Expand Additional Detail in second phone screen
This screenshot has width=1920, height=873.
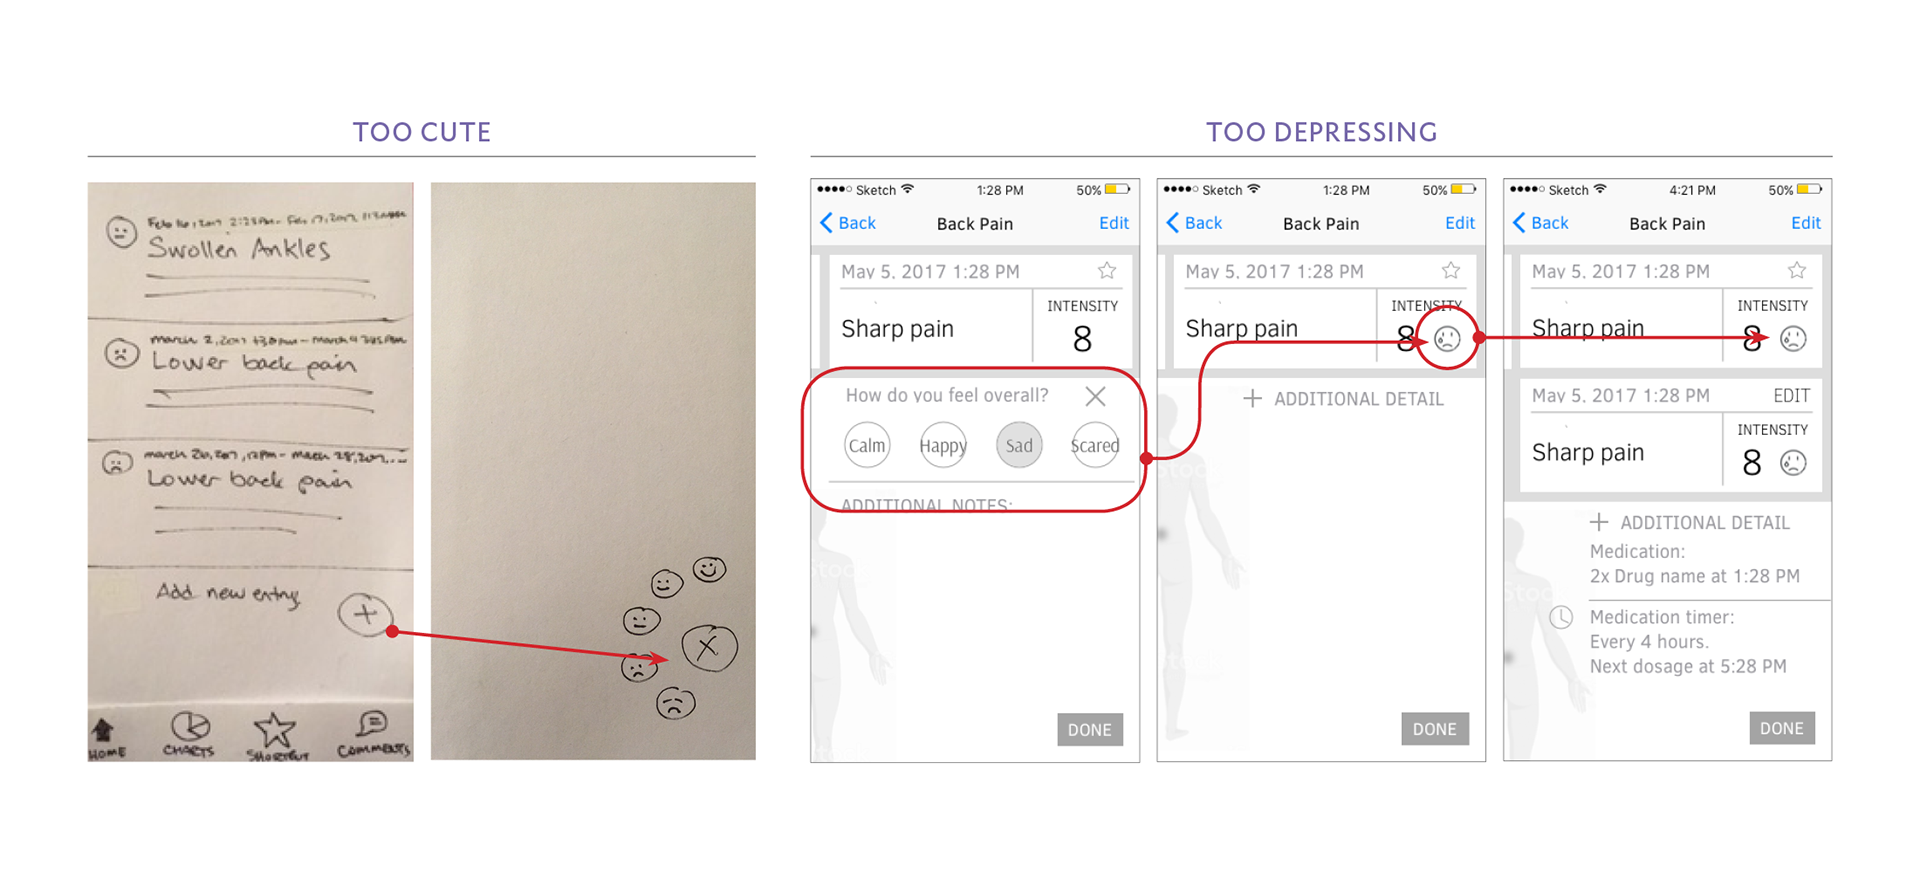[1343, 399]
